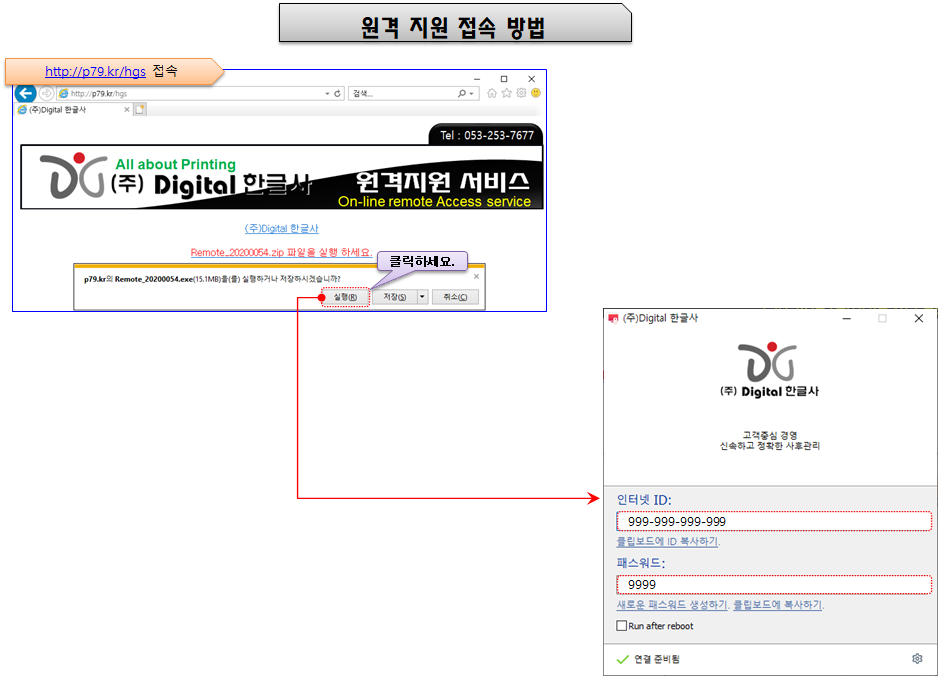The width and height of the screenshot is (938, 676).
Task: Click the yellow smiley feedback icon
Action: coord(536,93)
